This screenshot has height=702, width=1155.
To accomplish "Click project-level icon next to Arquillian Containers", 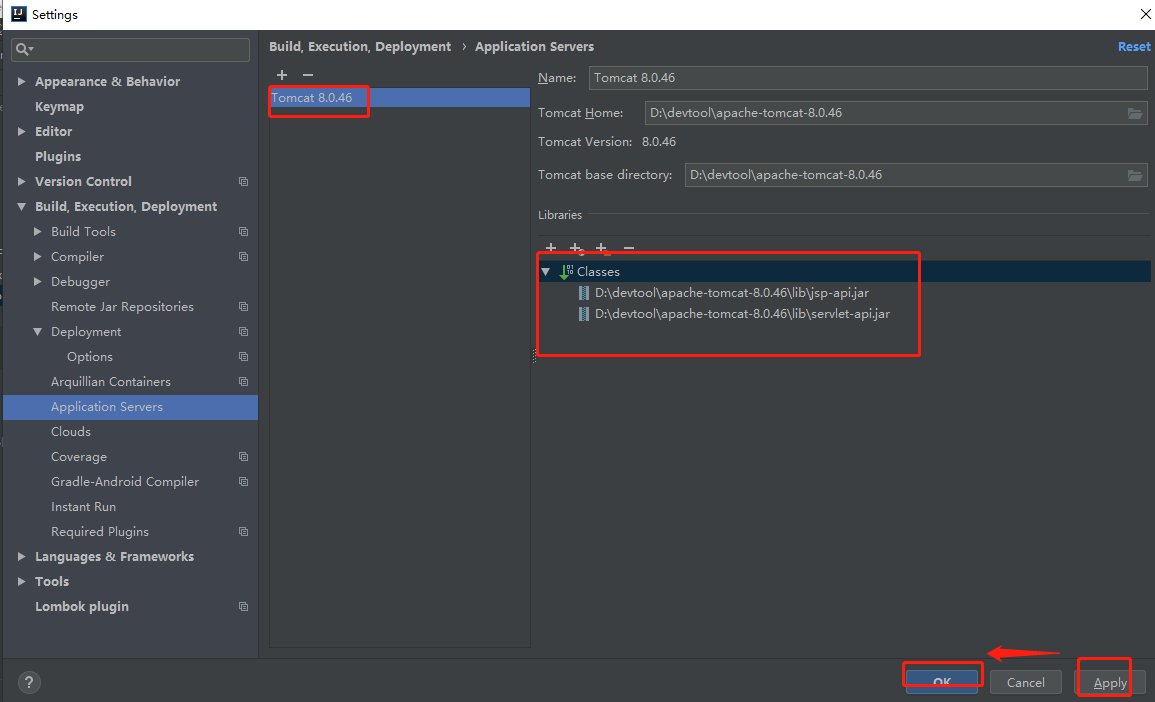I will click(x=243, y=382).
